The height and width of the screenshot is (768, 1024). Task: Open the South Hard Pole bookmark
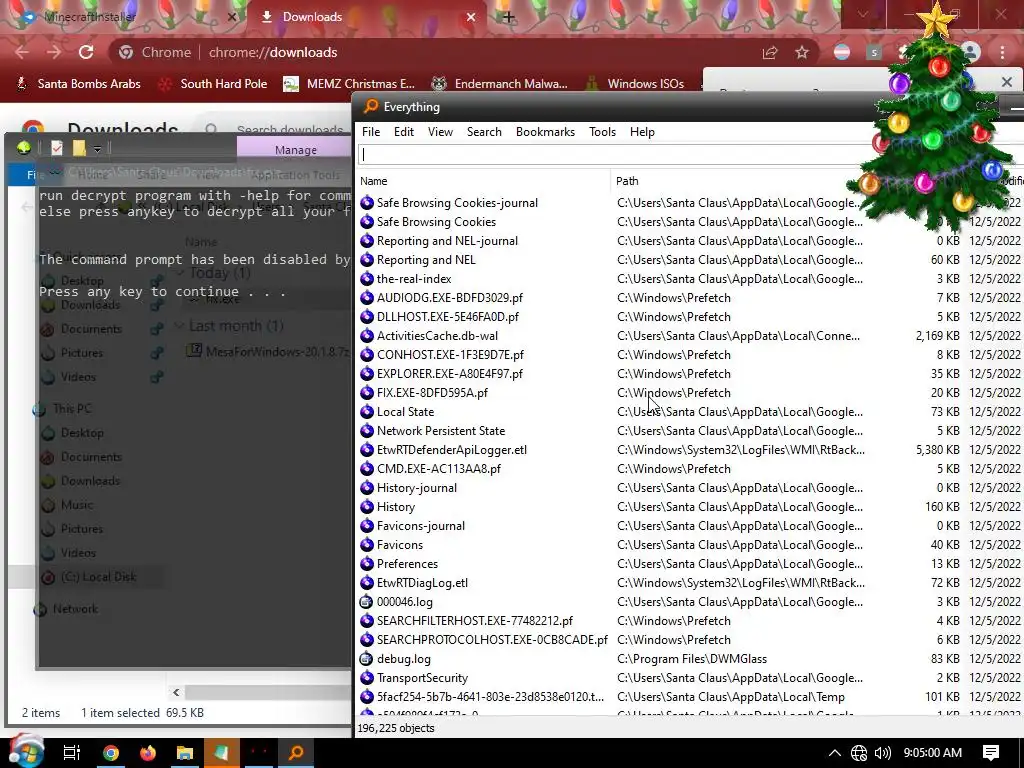click(214, 84)
